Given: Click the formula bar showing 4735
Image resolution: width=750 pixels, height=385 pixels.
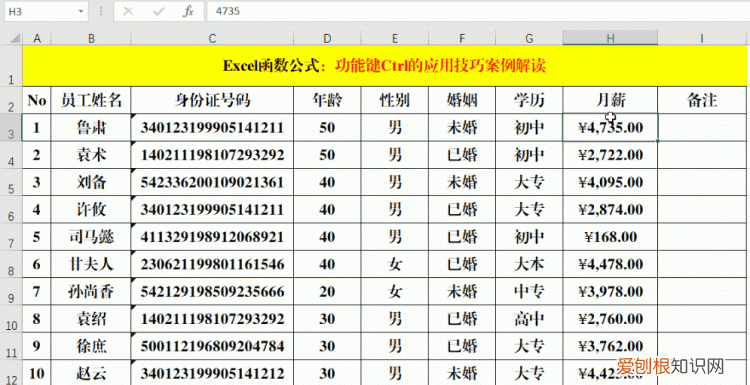Looking at the screenshot, I should click(478, 11).
